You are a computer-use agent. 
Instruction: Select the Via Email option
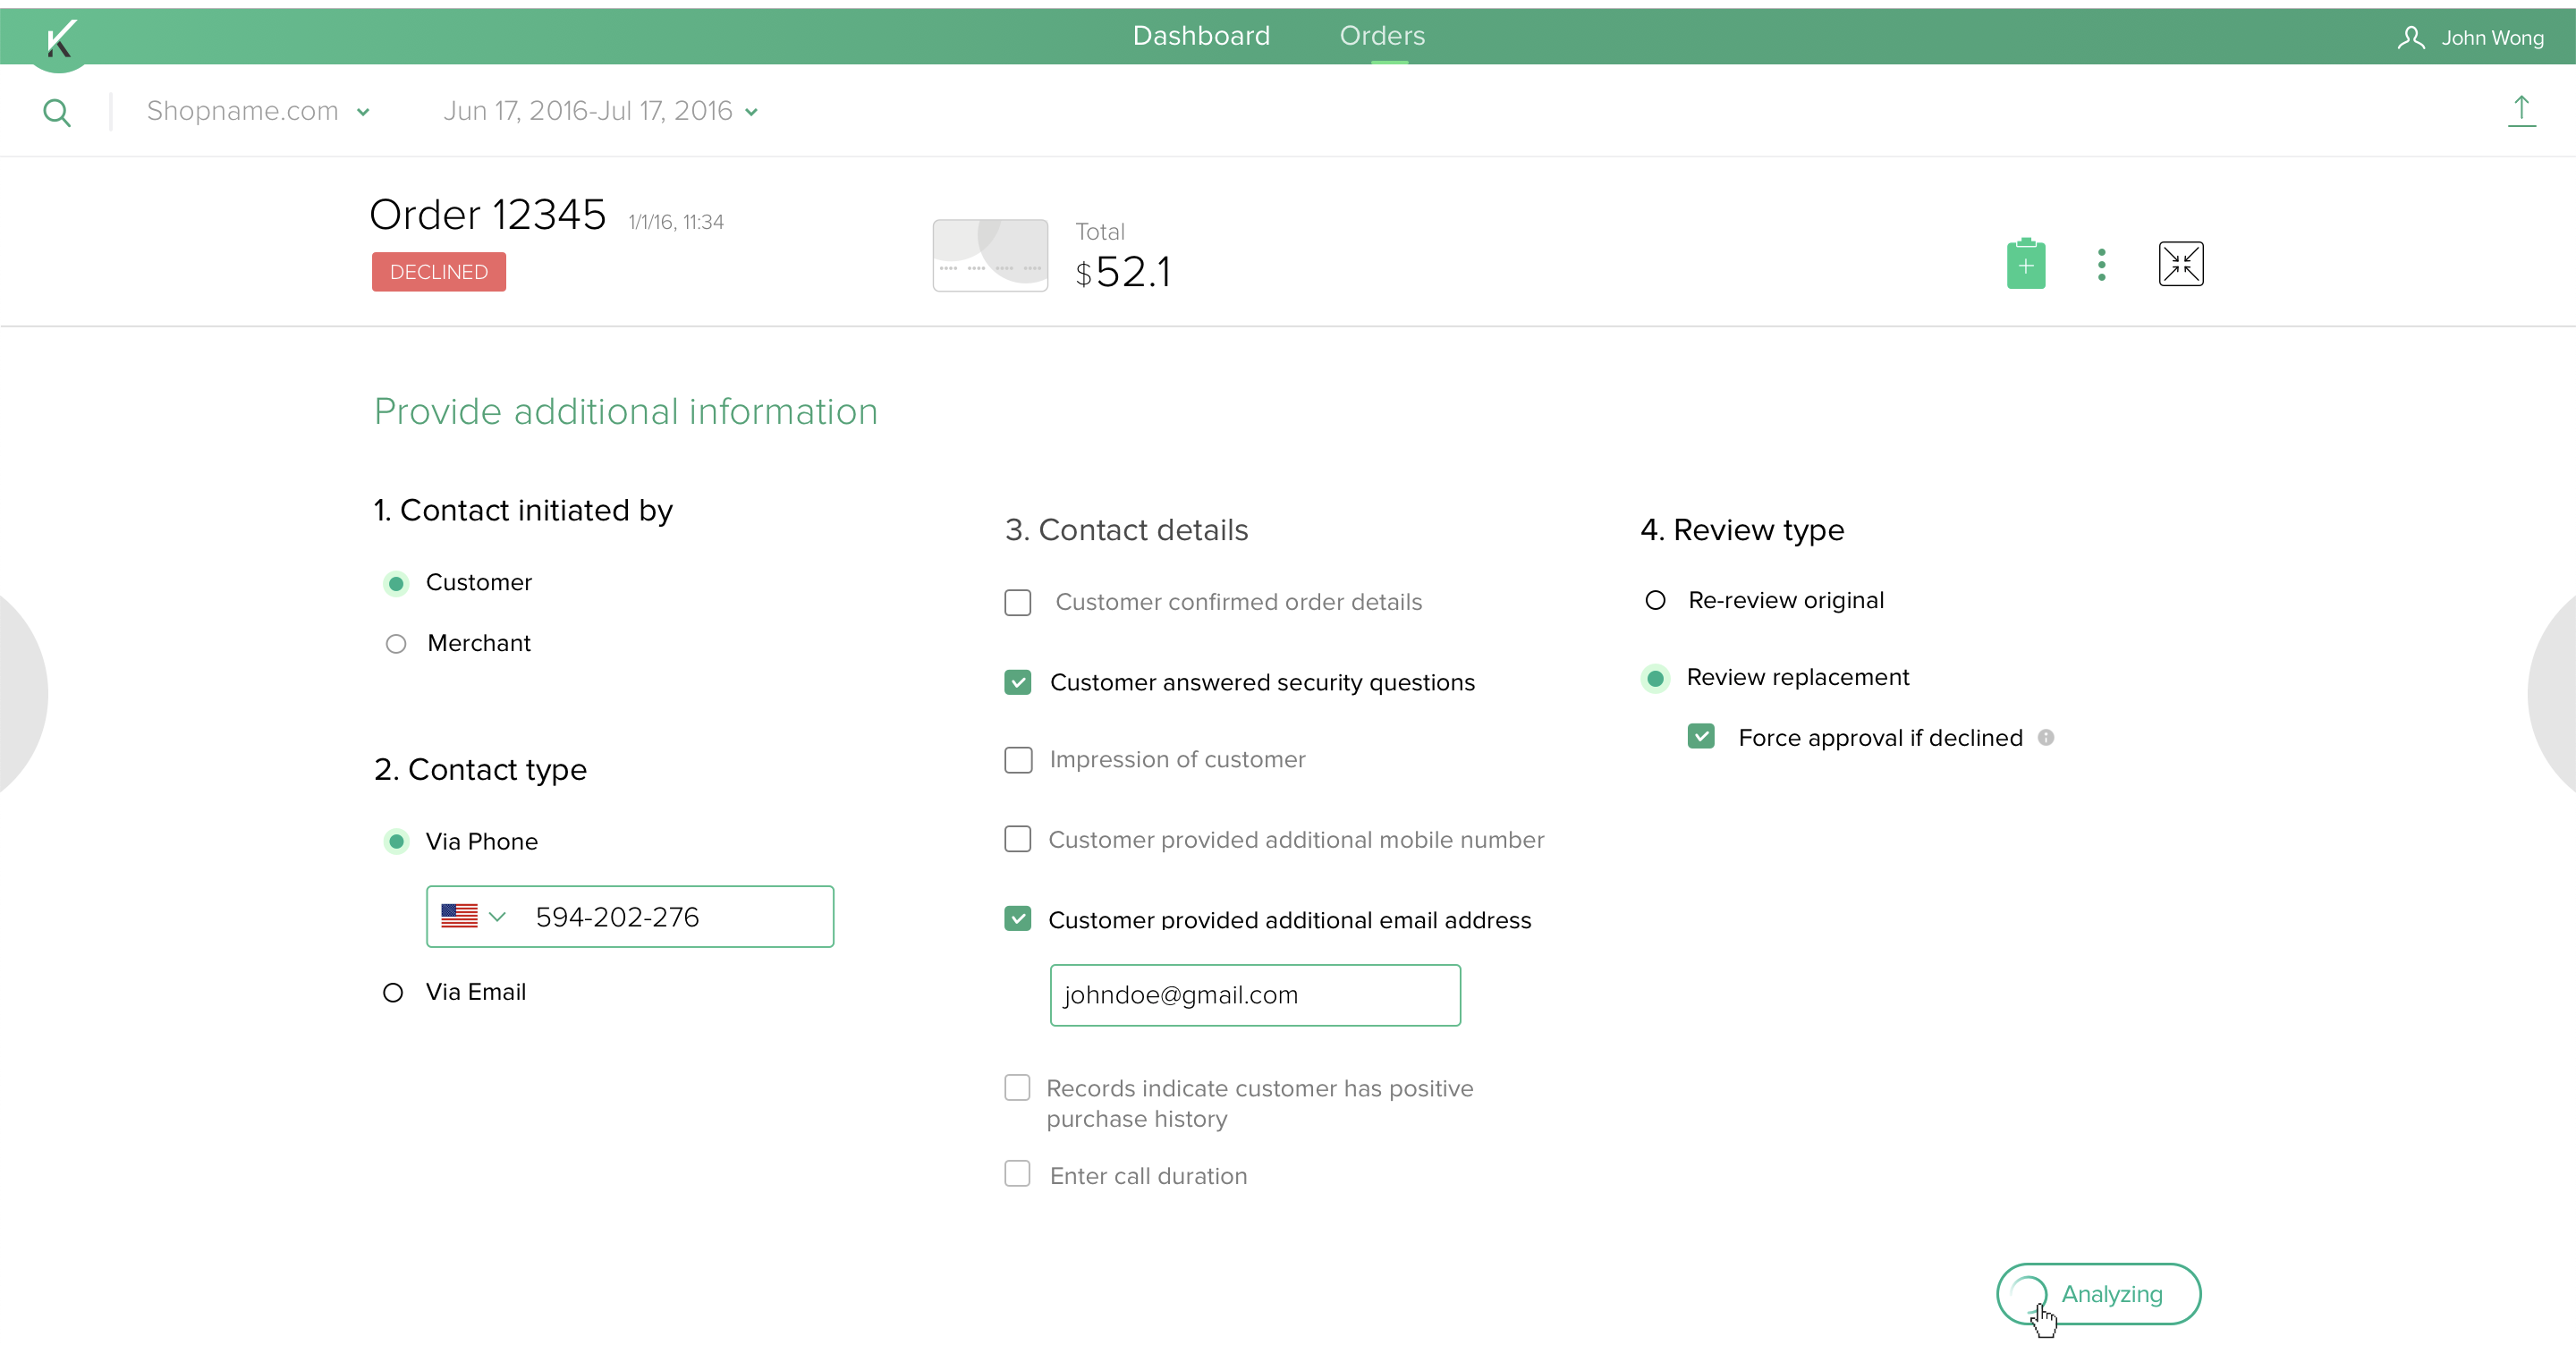pyautogui.click(x=393, y=993)
